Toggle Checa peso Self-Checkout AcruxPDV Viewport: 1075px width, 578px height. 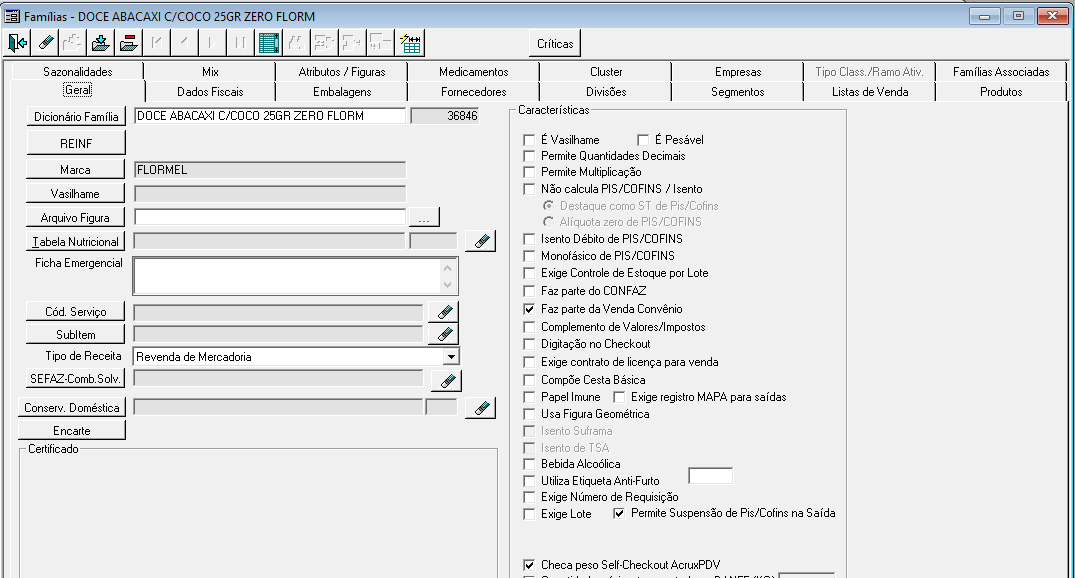[529, 565]
